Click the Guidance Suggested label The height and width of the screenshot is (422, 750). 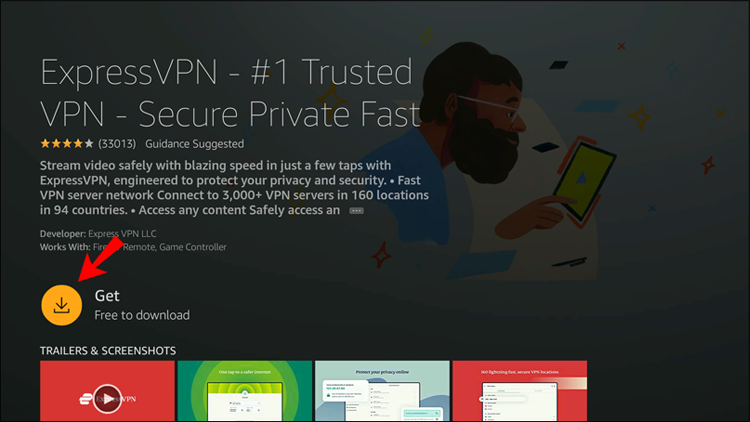(x=194, y=144)
